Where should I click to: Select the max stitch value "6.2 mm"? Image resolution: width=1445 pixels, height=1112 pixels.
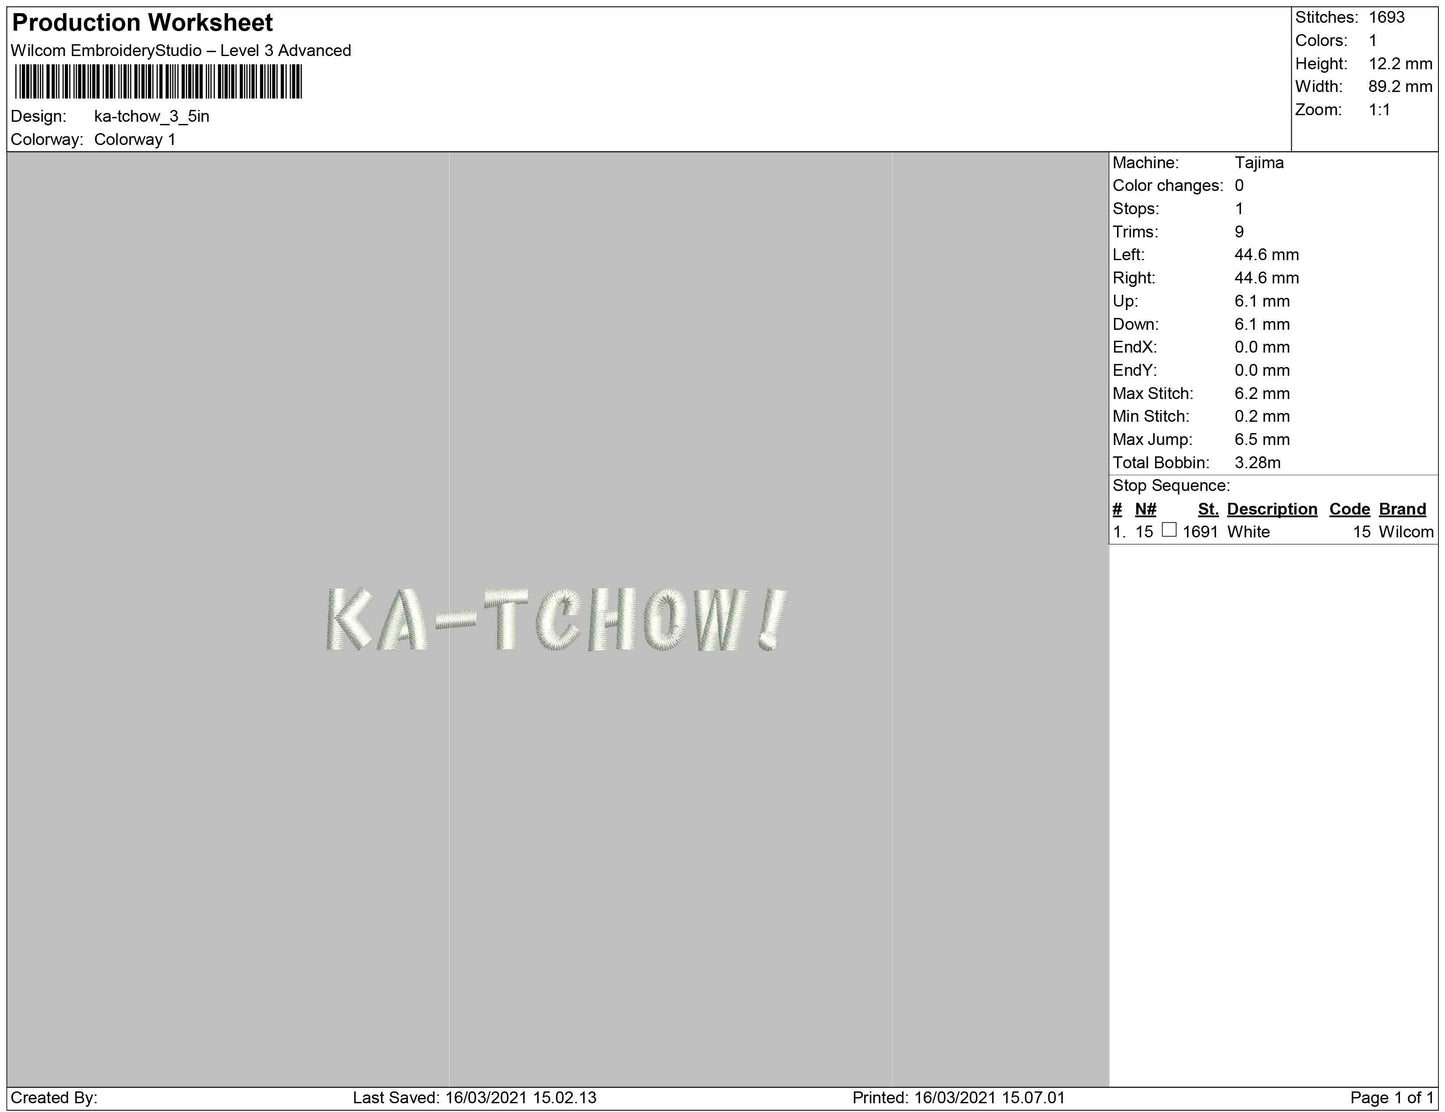coord(1262,394)
